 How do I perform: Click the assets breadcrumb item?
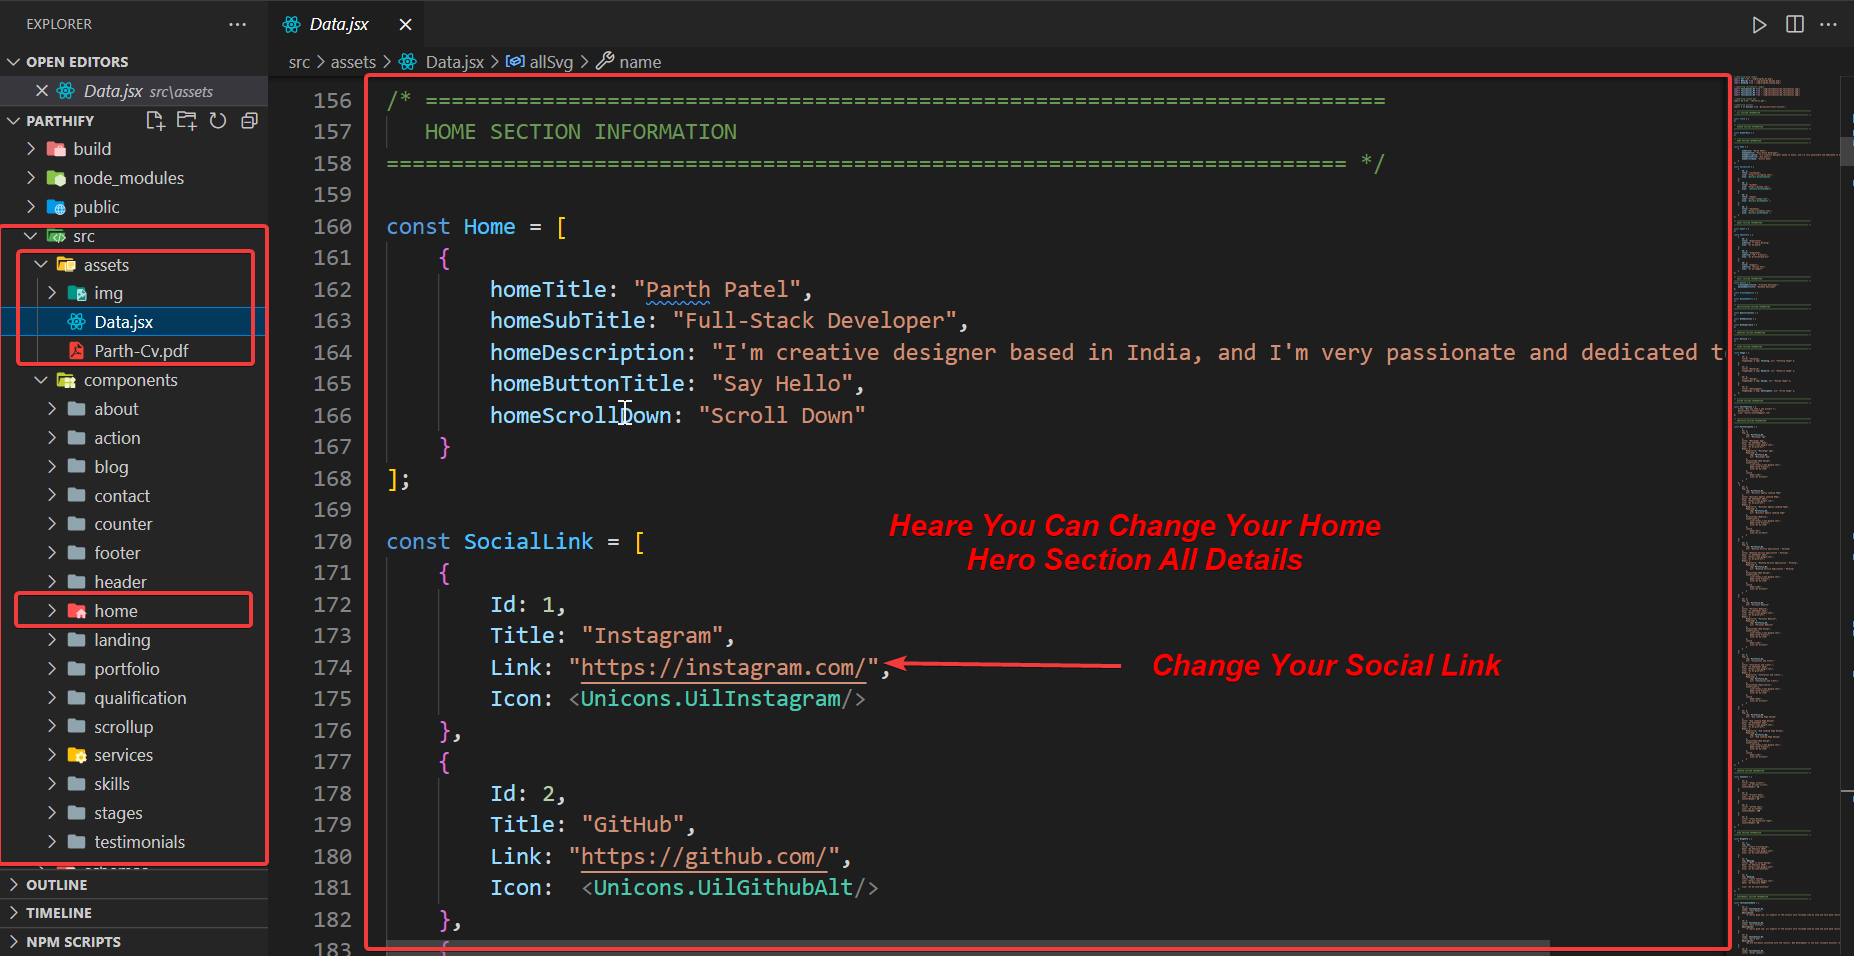(352, 61)
